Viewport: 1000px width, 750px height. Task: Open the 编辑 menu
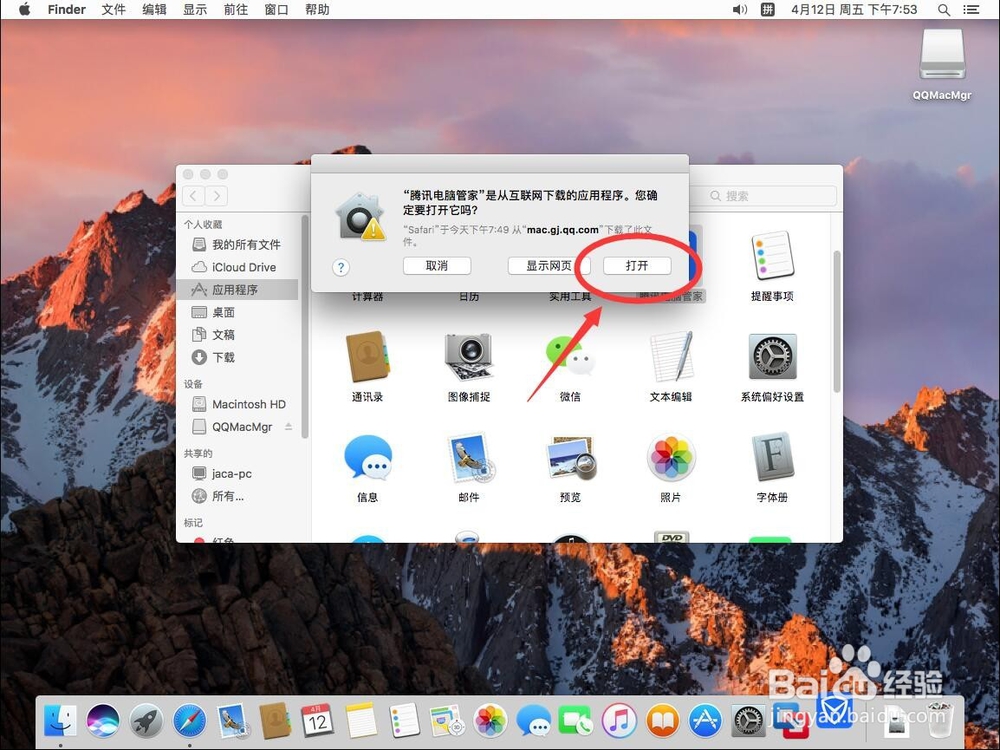tap(154, 10)
